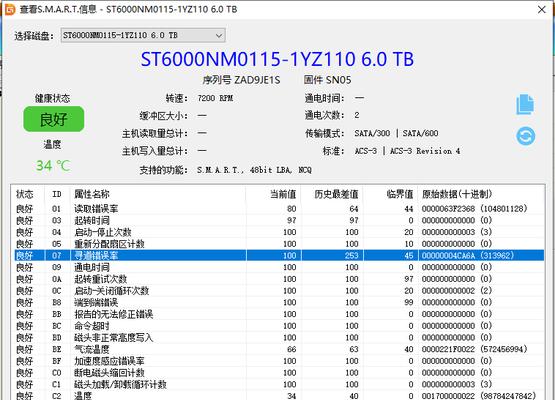Click the 当前值 column header
This screenshot has width=555, height=400.
(x=283, y=194)
